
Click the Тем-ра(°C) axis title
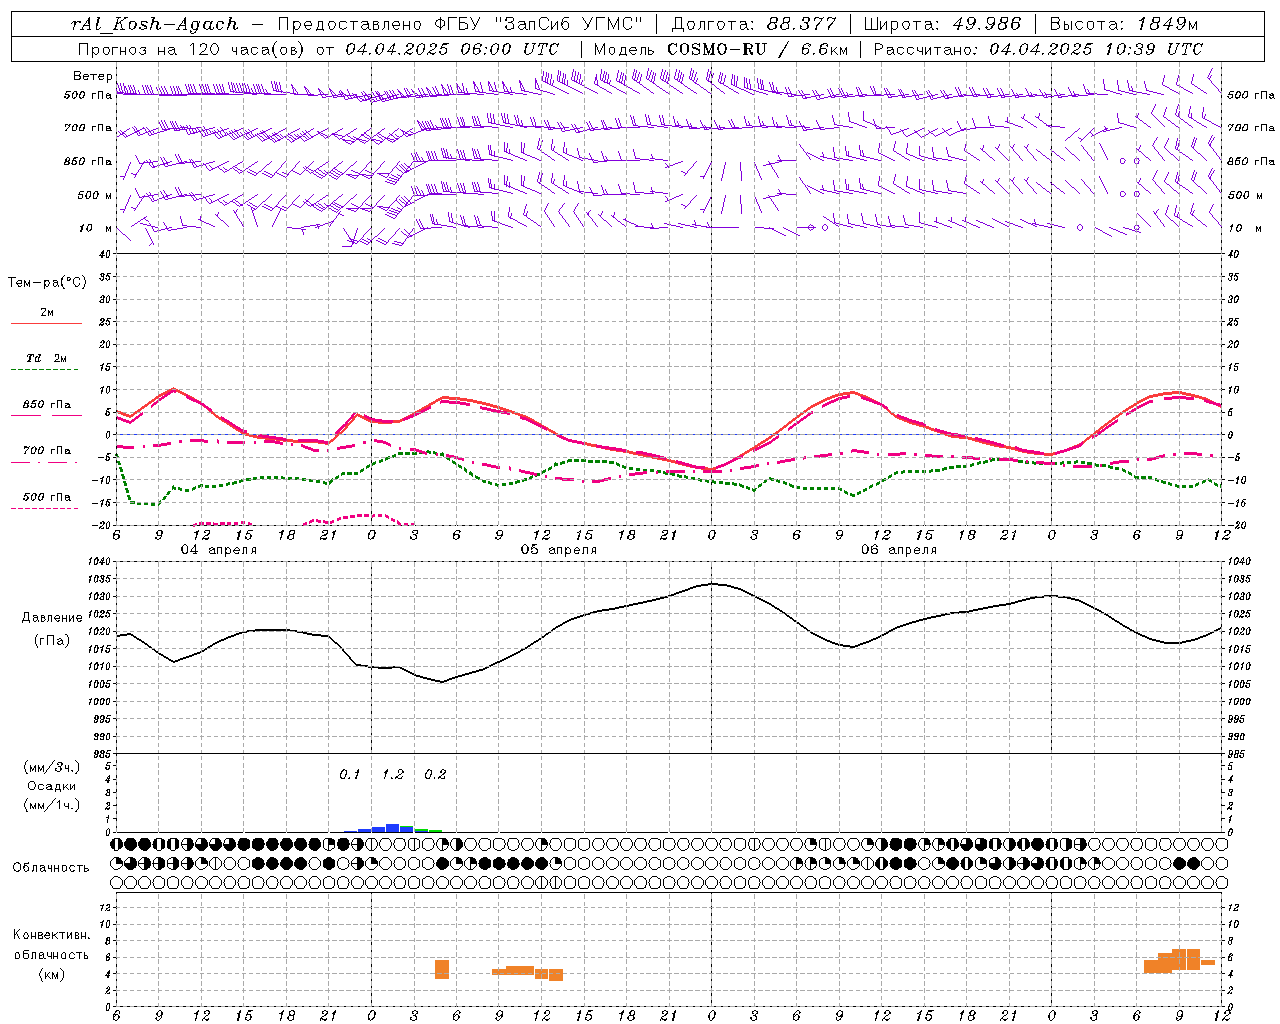click(x=47, y=283)
